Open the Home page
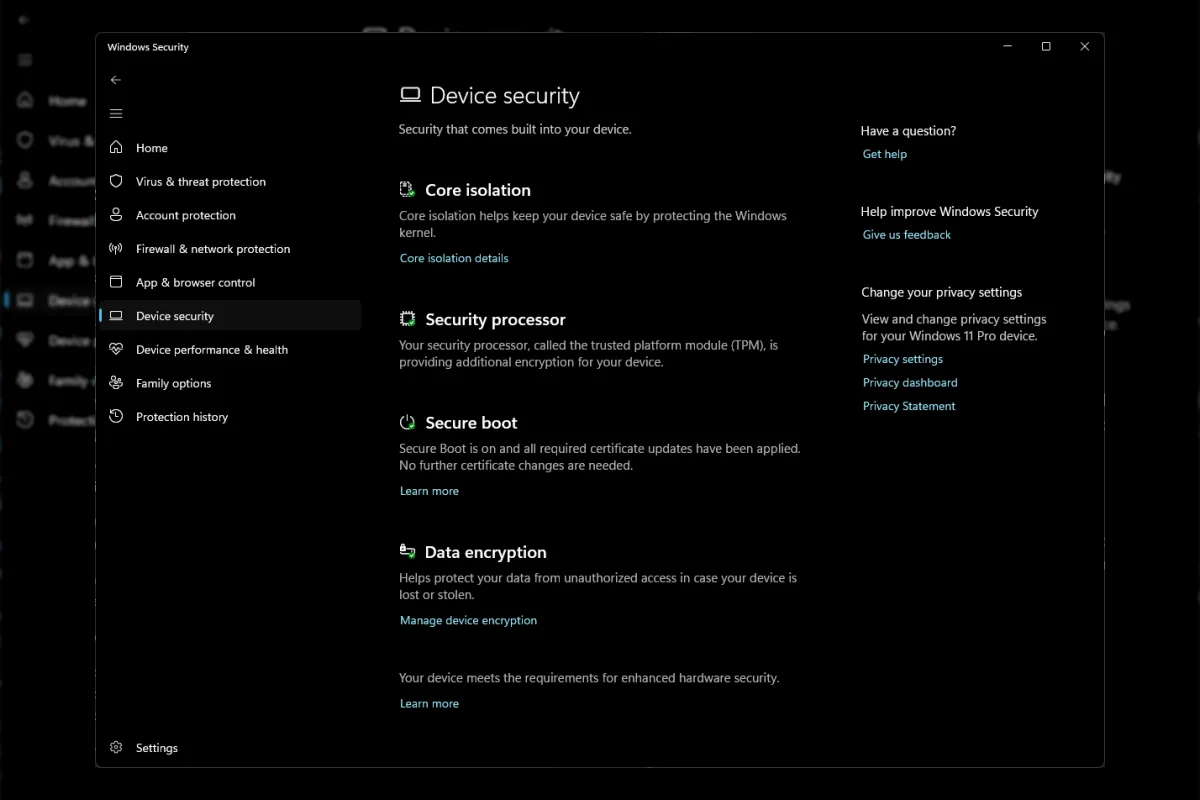The width and height of the screenshot is (1200, 800). click(x=230, y=148)
